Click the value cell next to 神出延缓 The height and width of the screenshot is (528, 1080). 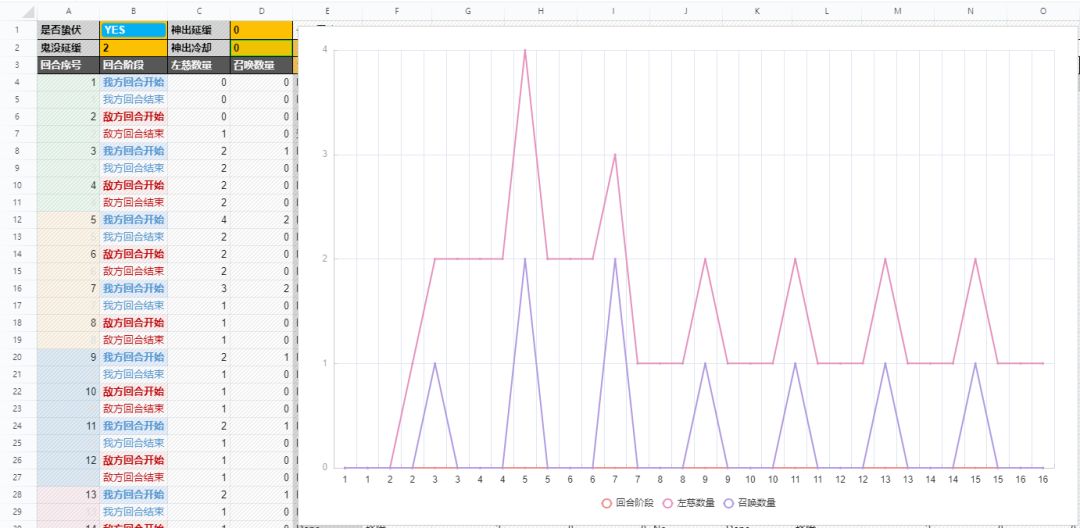(261, 30)
